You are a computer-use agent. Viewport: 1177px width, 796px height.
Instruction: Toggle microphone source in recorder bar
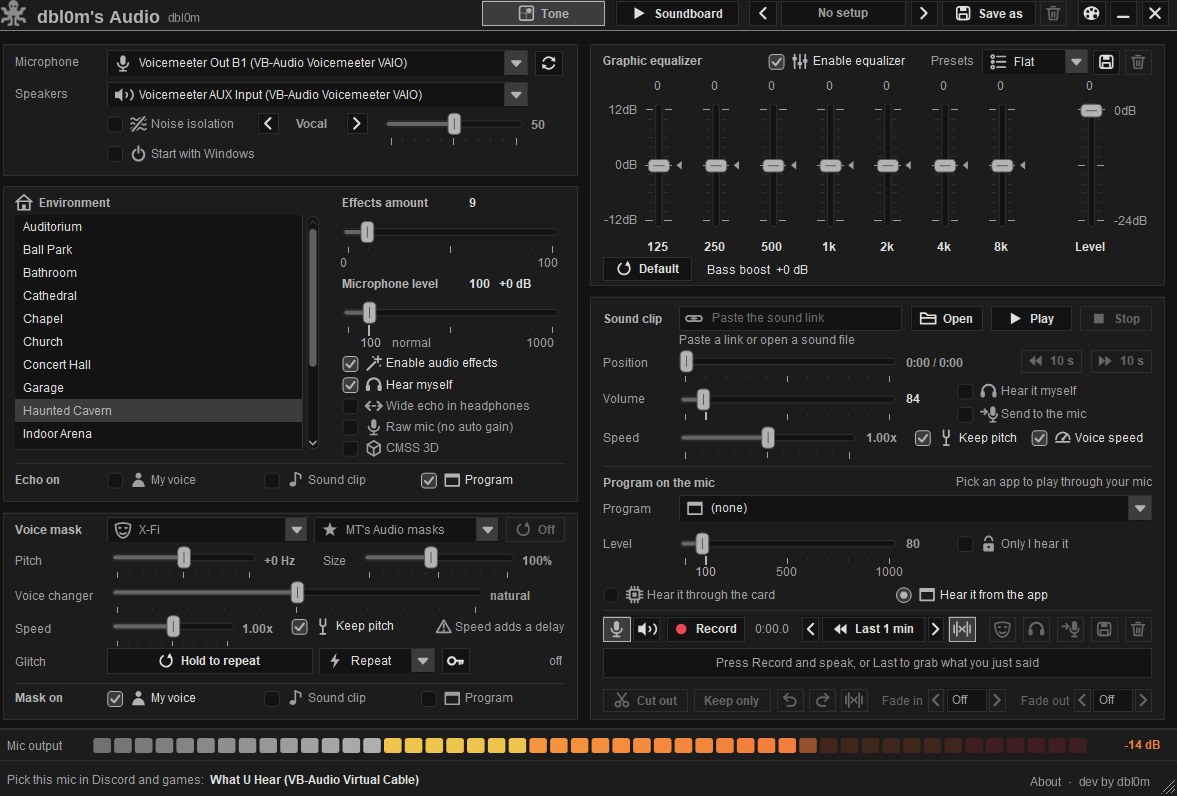click(616, 629)
